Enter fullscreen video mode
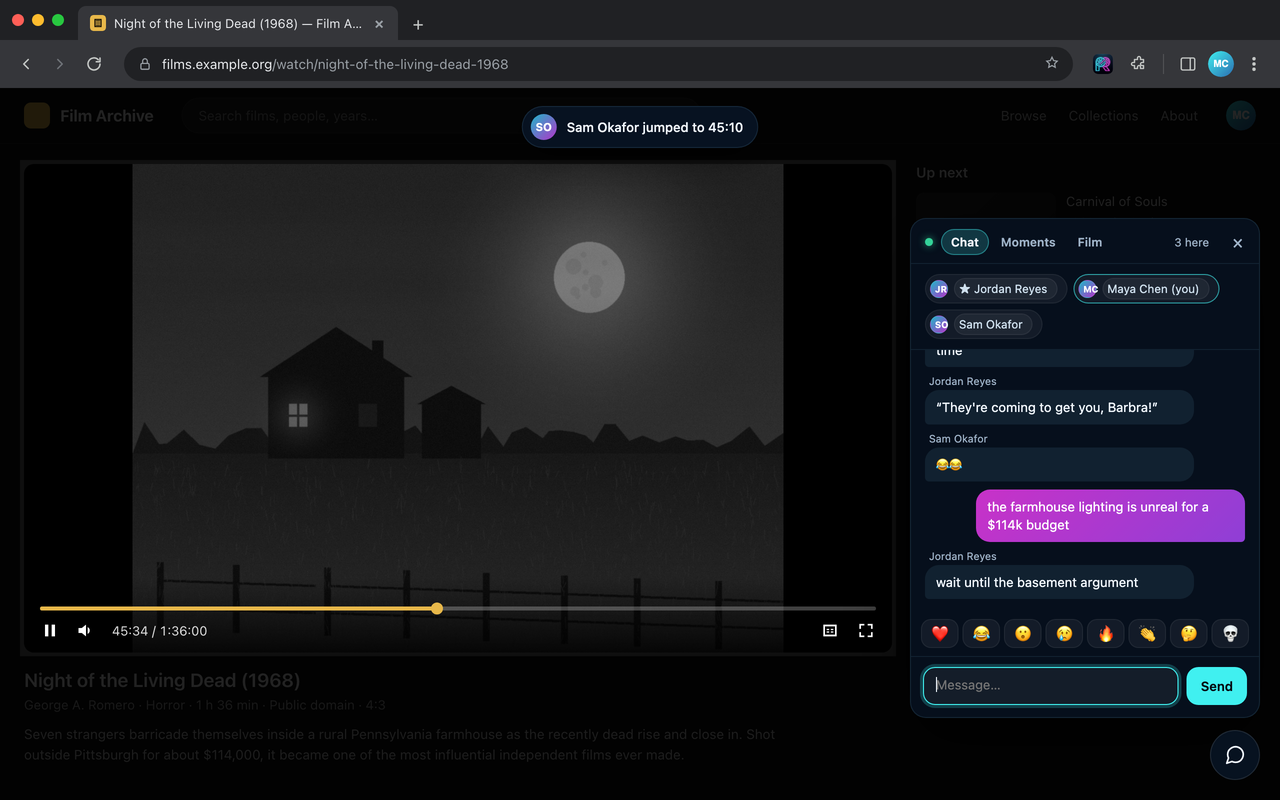 [866, 631]
